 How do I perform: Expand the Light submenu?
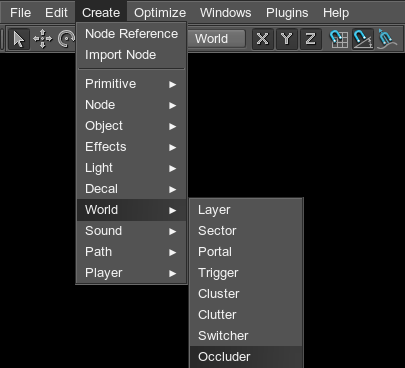tap(131, 168)
